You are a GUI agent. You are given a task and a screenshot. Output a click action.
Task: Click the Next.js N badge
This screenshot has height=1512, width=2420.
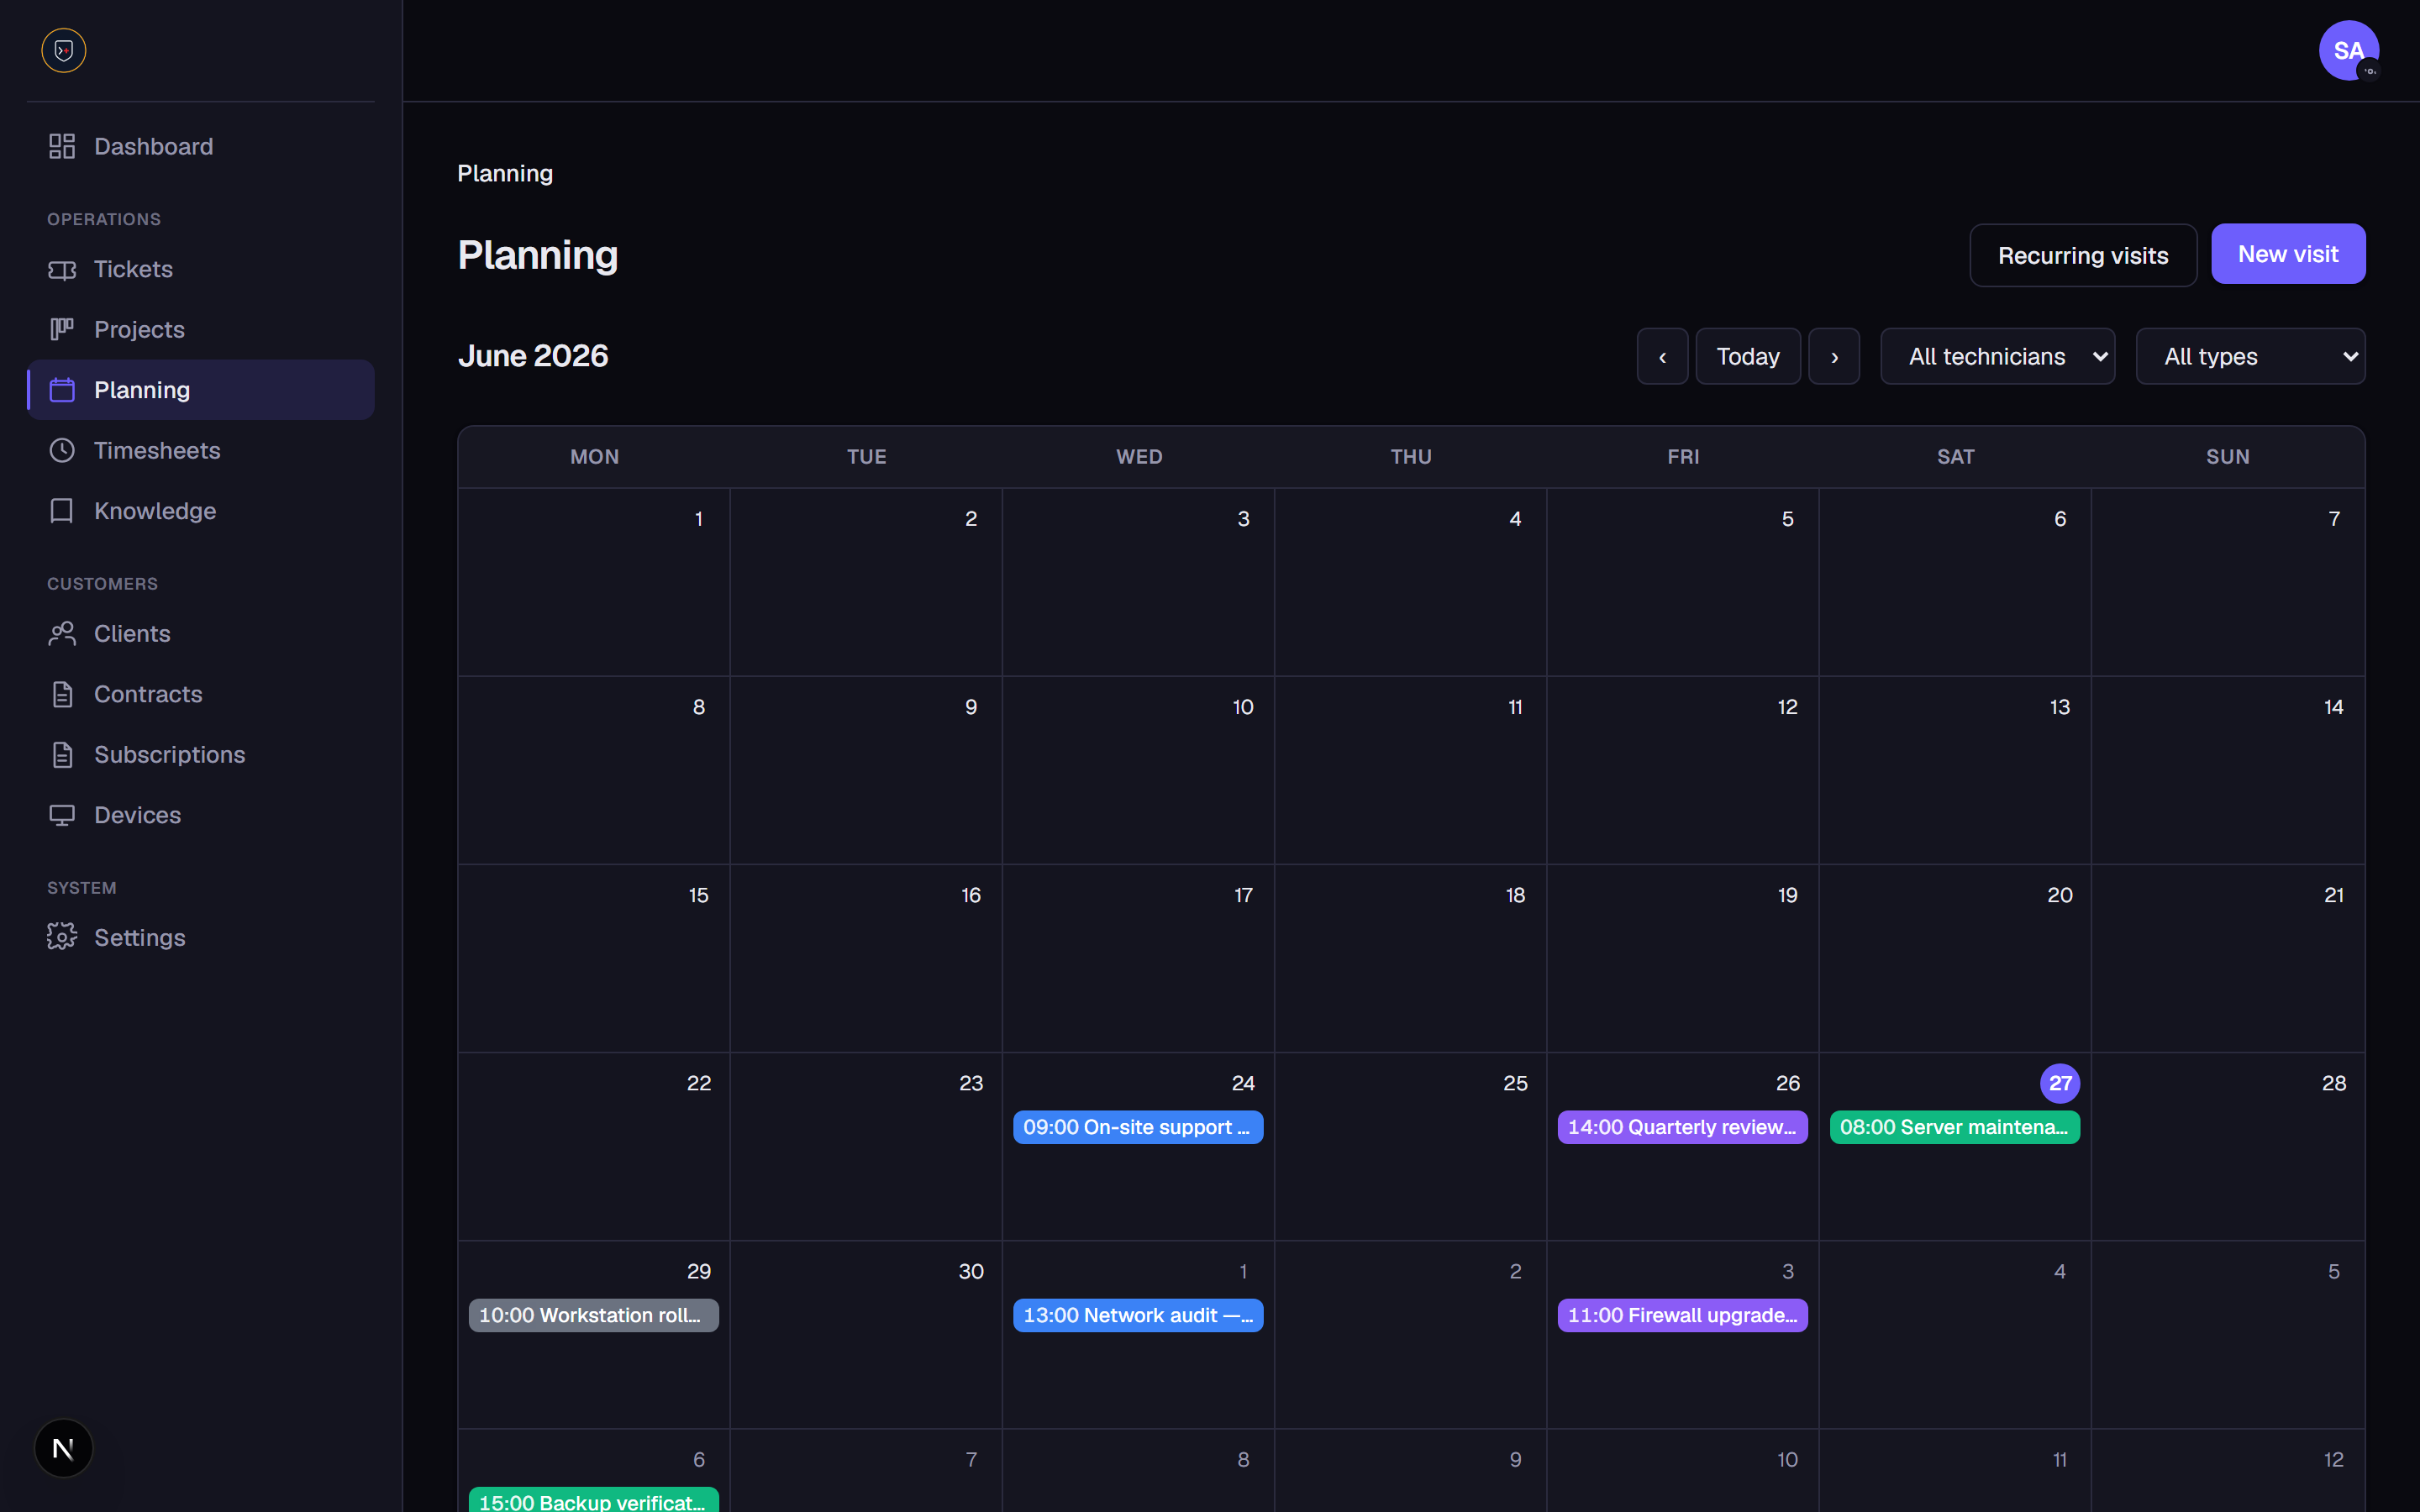pyautogui.click(x=63, y=1448)
